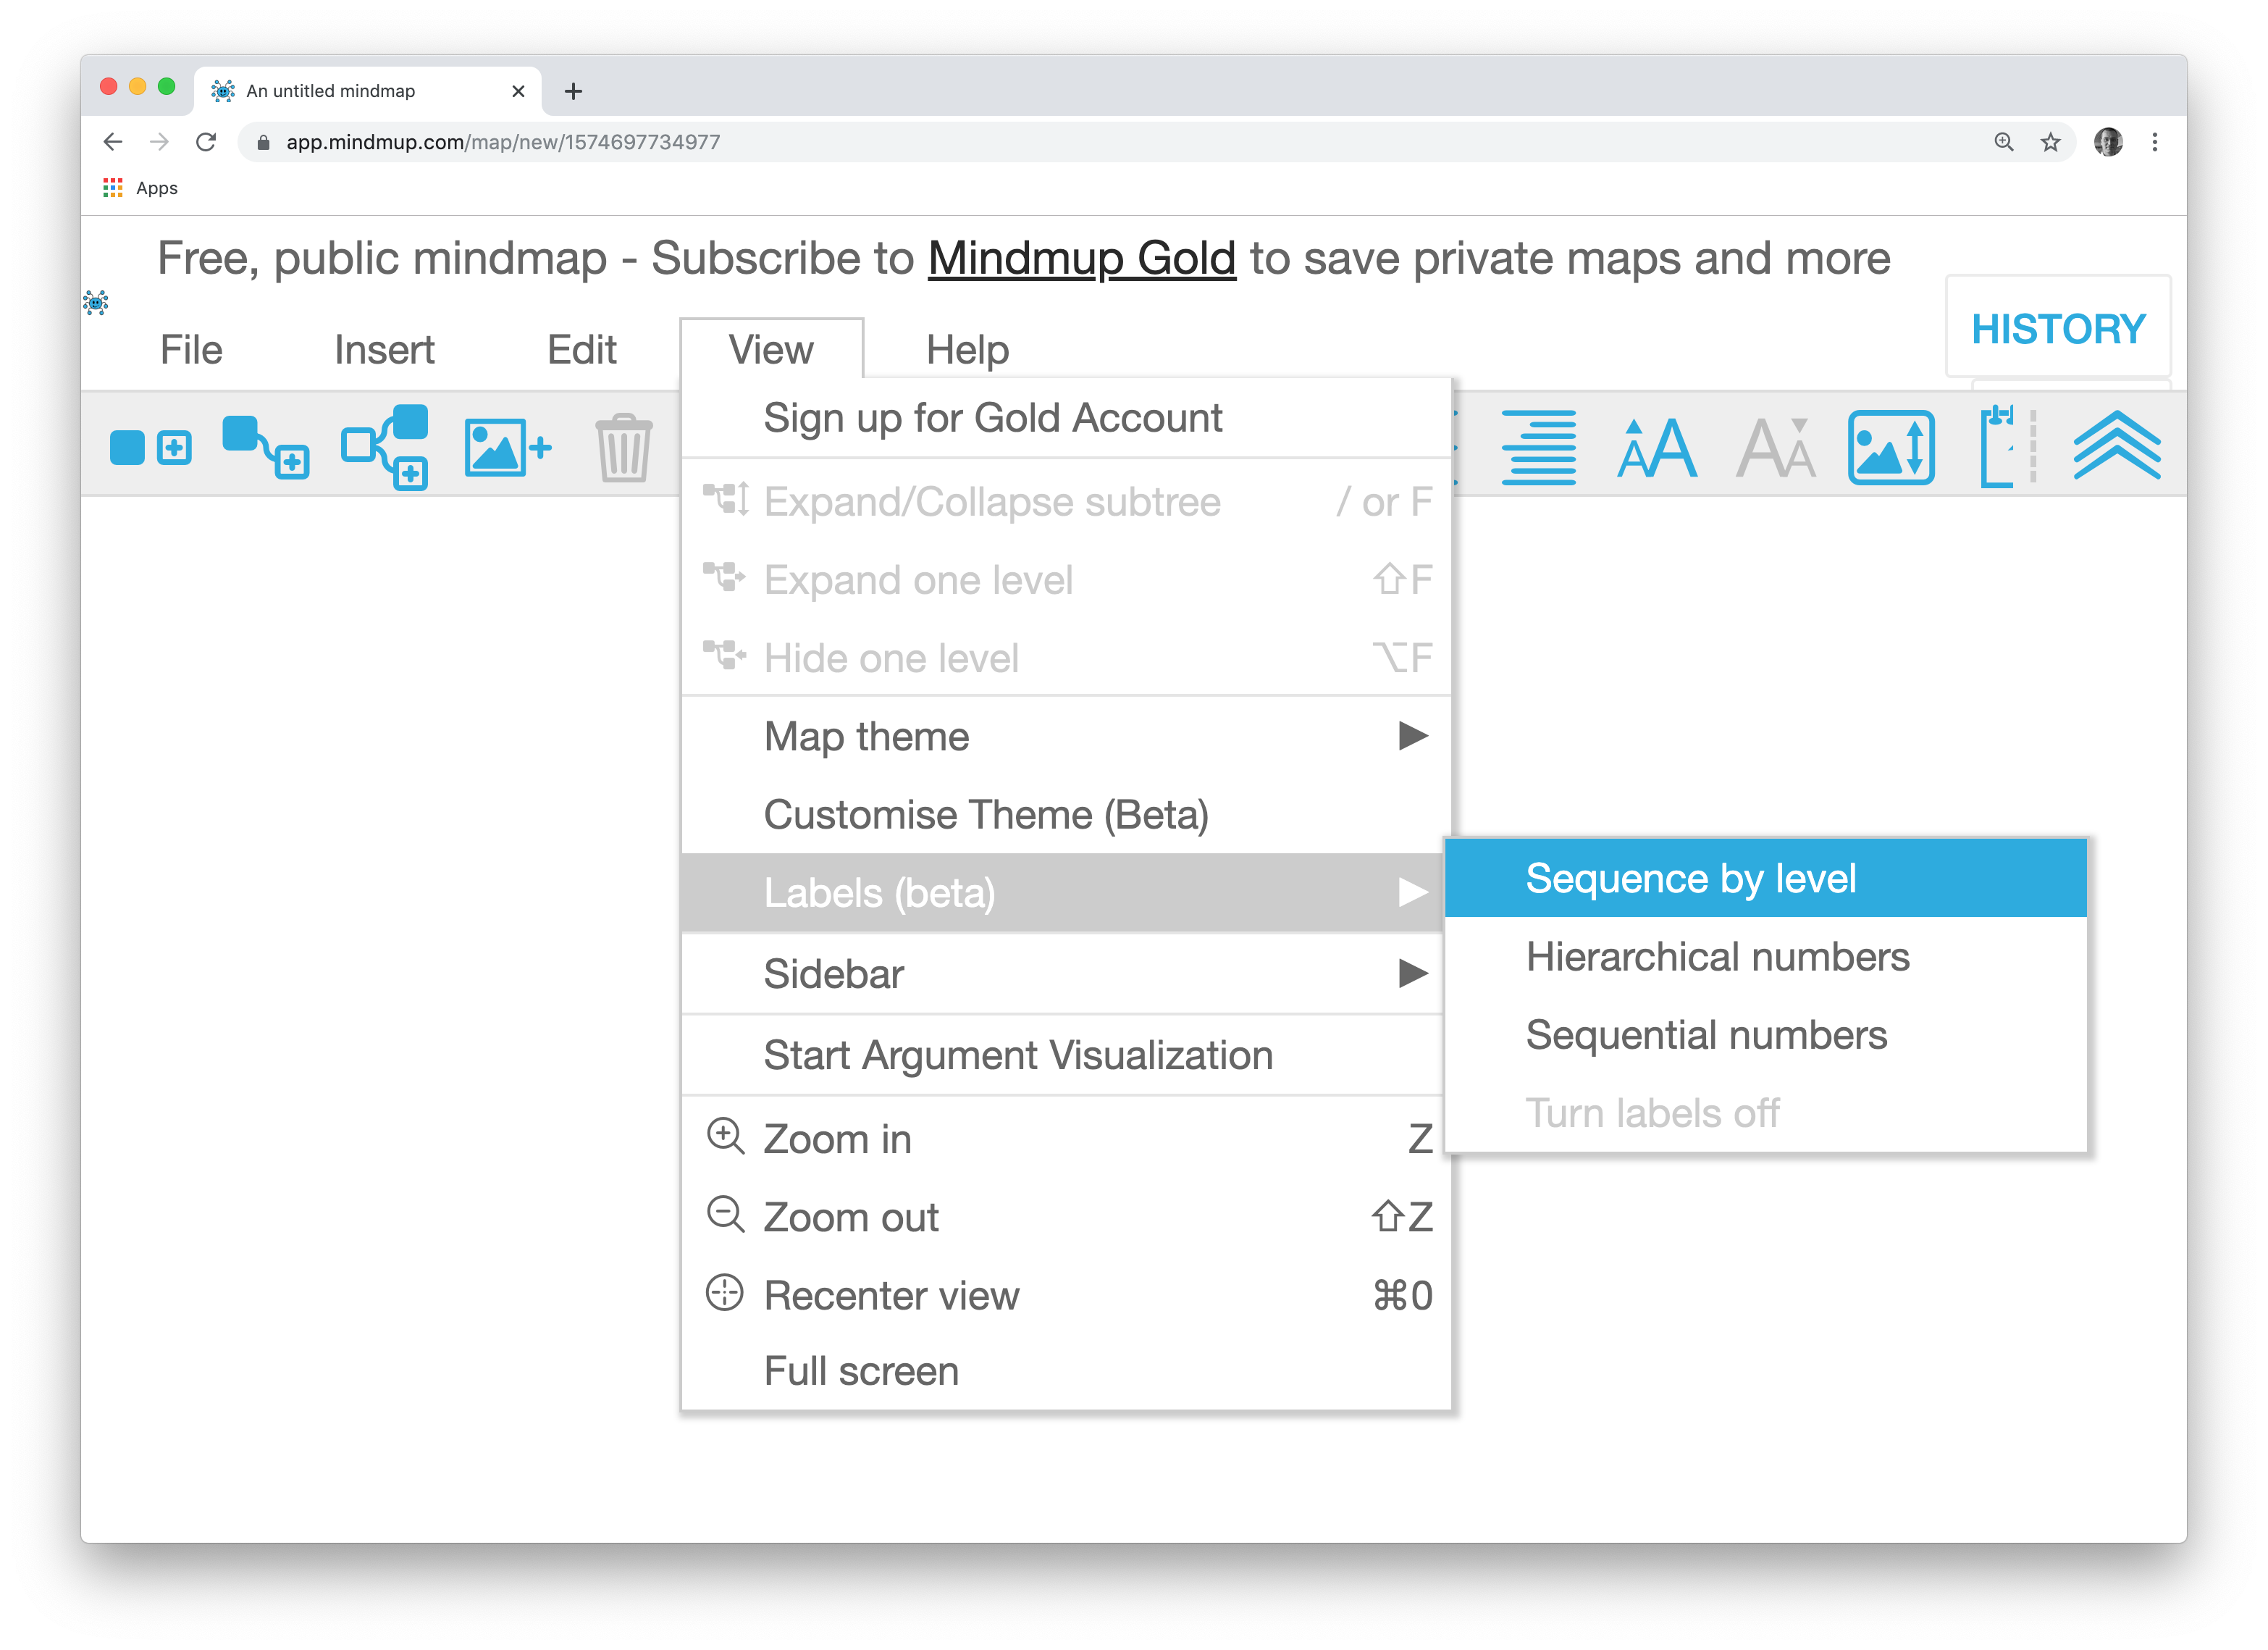Open the View menu
The width and height of the screenshot is (2268, 1650).
[771, 350]
